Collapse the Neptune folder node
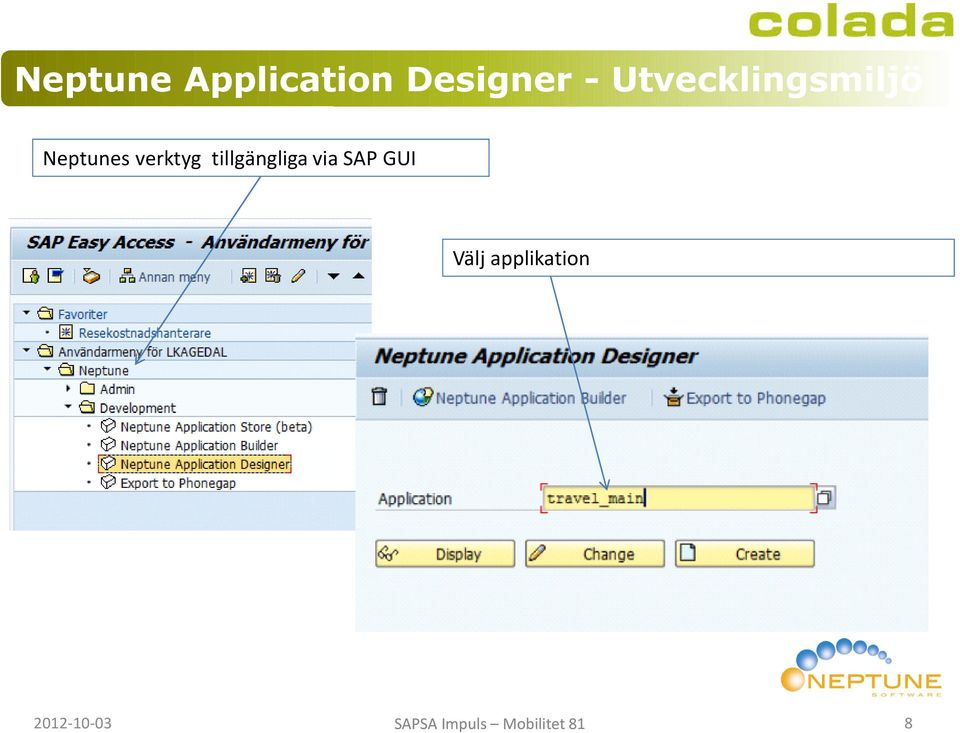Screen dimensions: 960x733 point(48,369)
